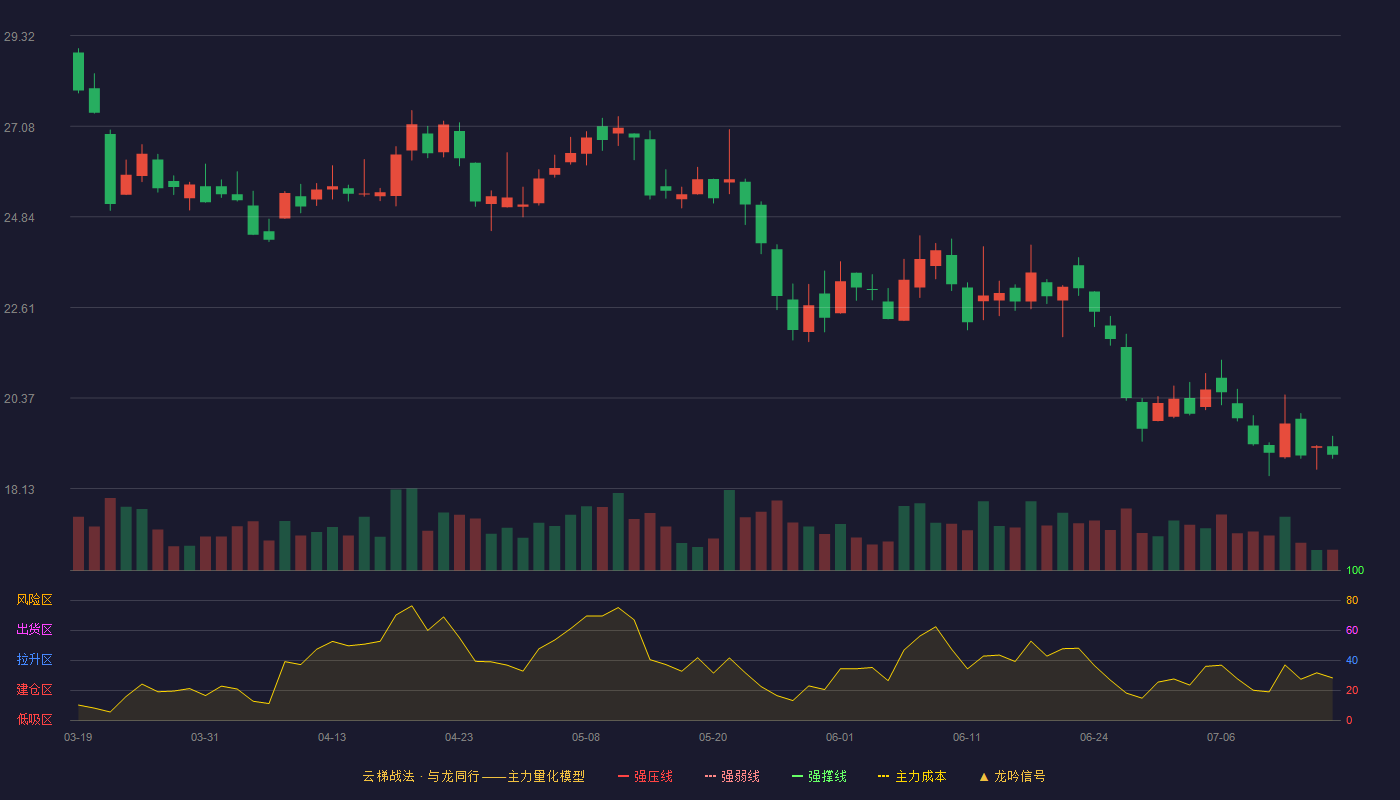Click the 06-01 date axis label
This screenshot has width=1400, height=800.
[840, 737]
